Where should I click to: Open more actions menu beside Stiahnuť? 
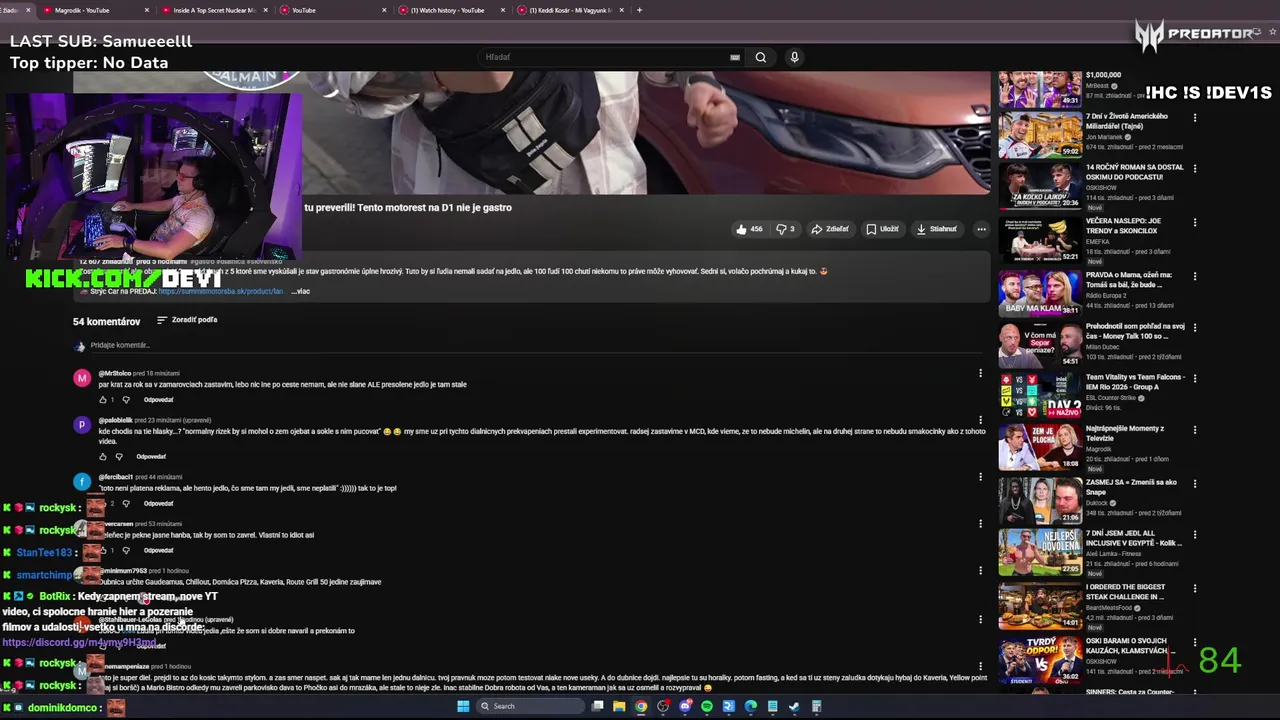point(981,229)
